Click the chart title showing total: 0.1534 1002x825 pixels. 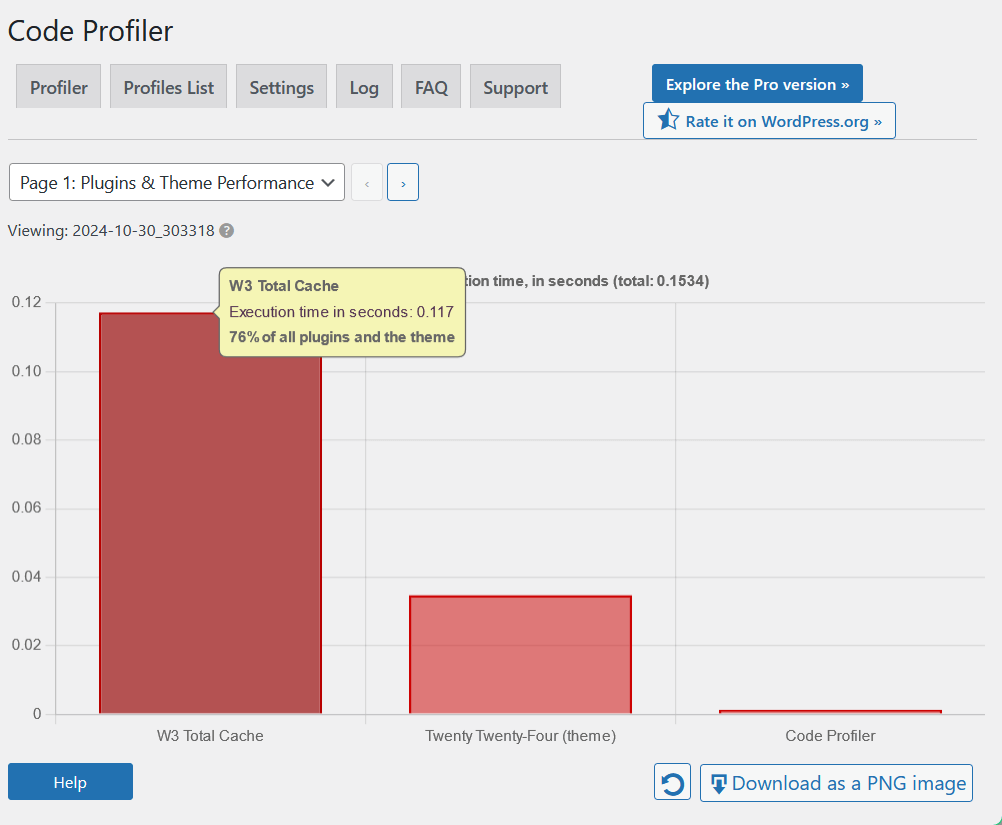(x=588, y=281)
